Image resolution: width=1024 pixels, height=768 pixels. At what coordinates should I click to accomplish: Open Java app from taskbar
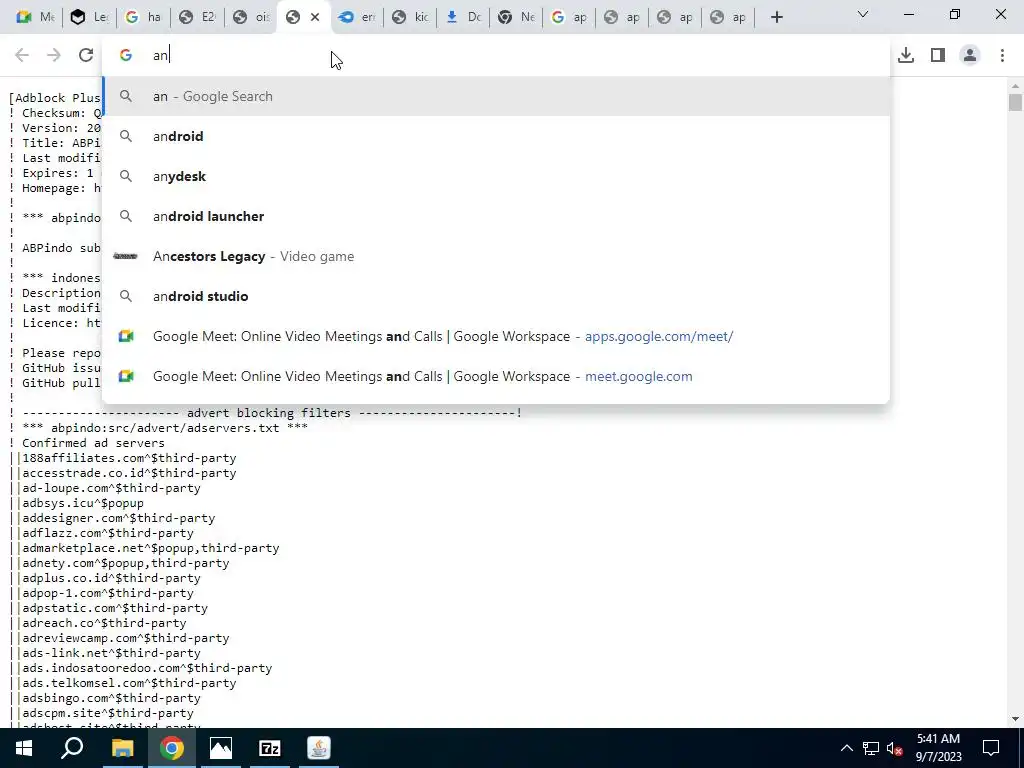[319, 748]
